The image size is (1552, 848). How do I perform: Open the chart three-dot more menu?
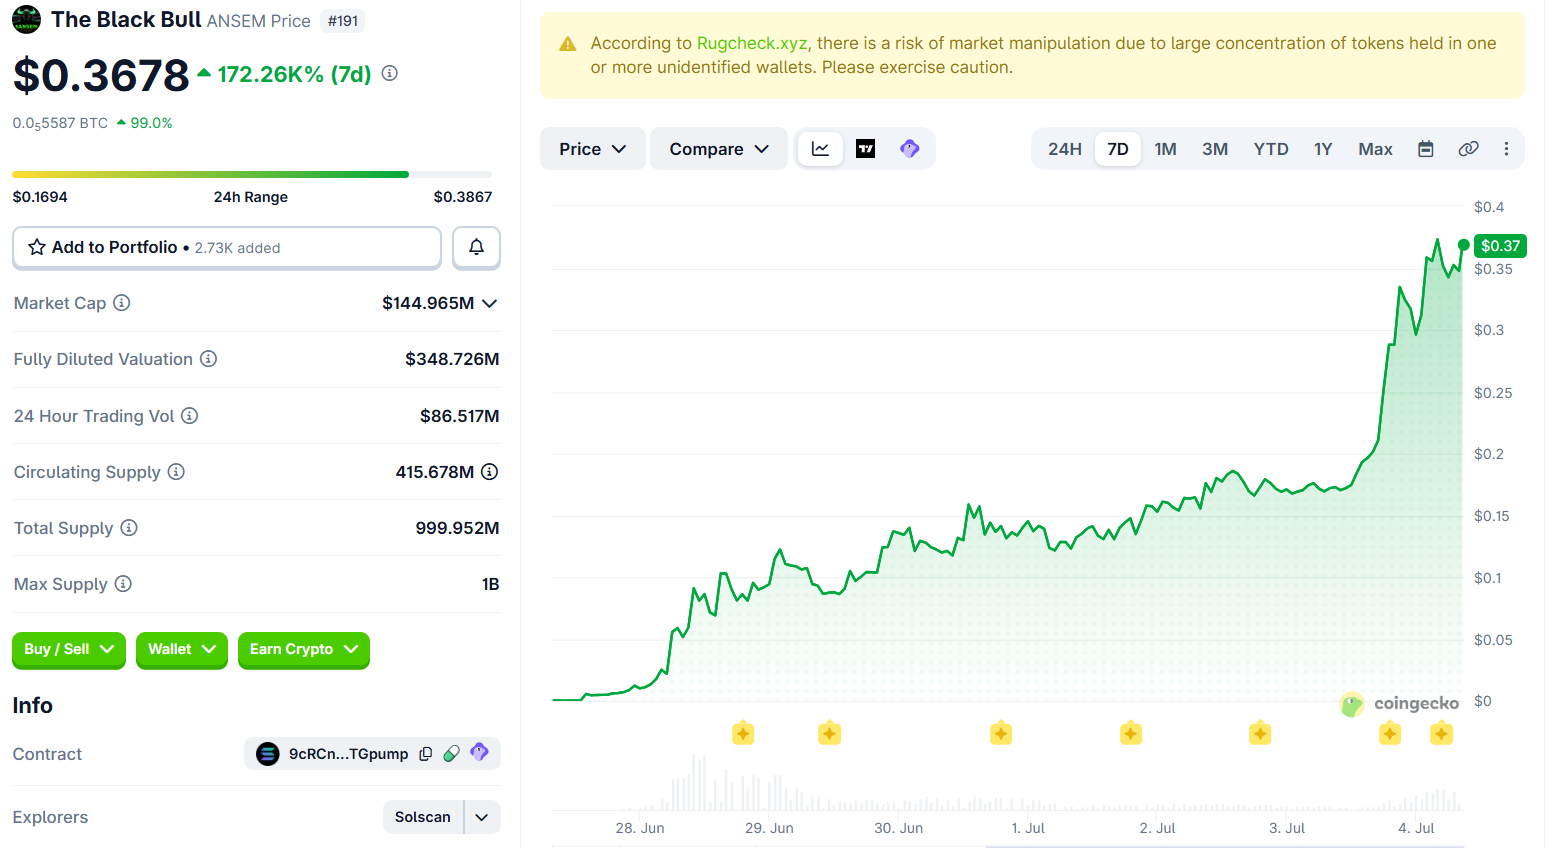click(x=1506, y=149)
